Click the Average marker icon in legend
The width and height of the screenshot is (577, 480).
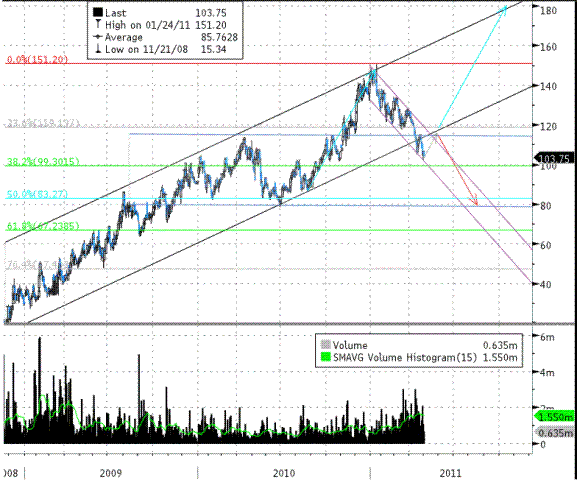[98, 37]
